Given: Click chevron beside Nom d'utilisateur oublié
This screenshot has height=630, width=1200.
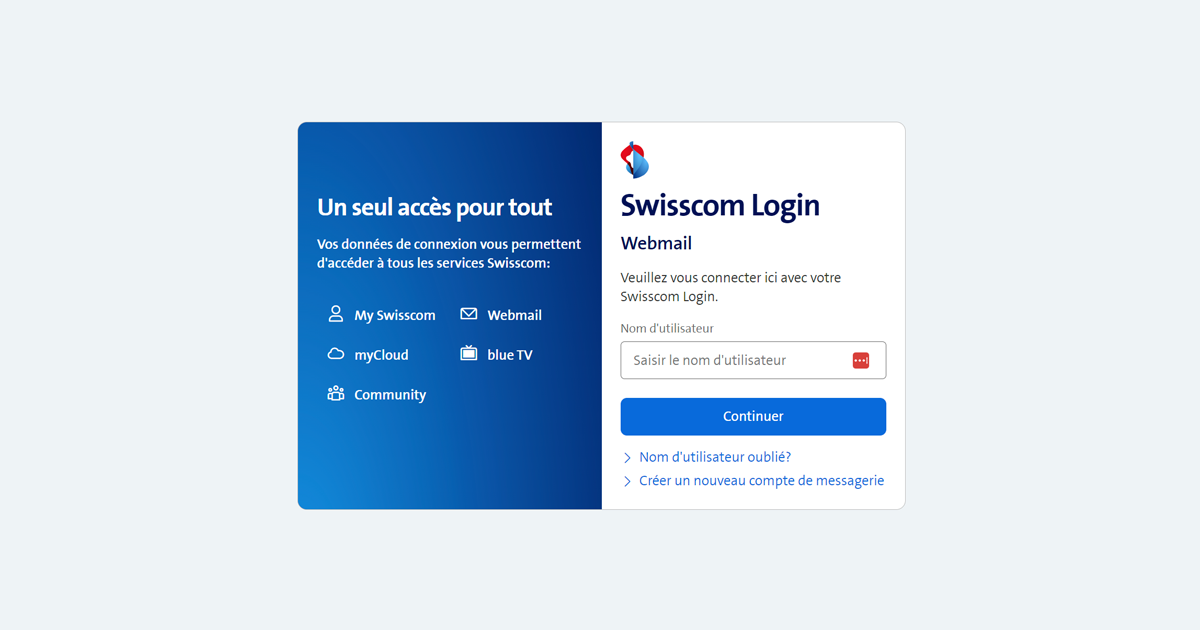Looking at the screenshot, I should click(627, 458).
